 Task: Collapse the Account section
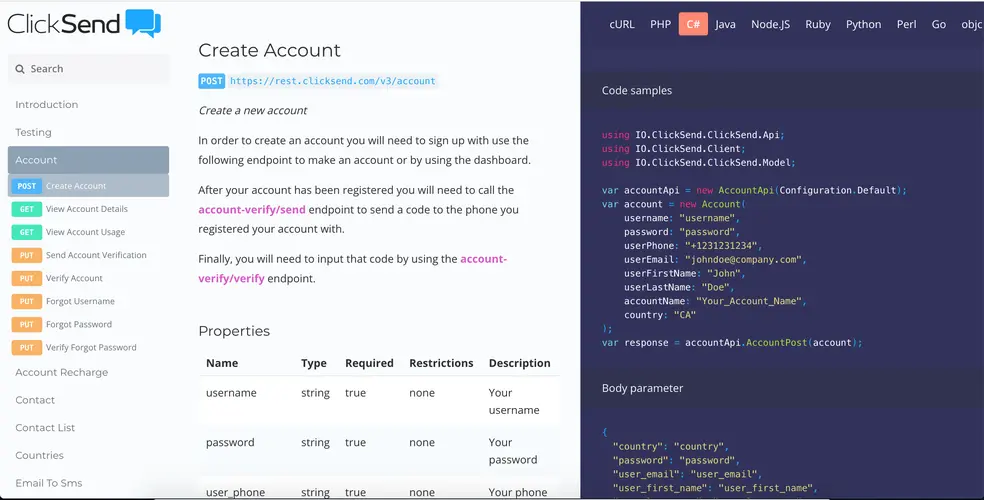pos(88,160)
